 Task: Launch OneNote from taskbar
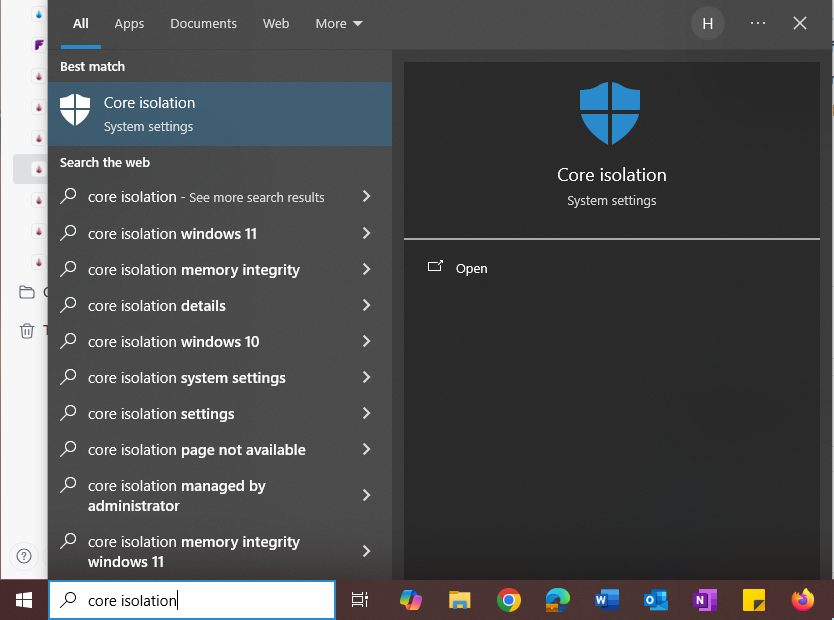(705, 600)
